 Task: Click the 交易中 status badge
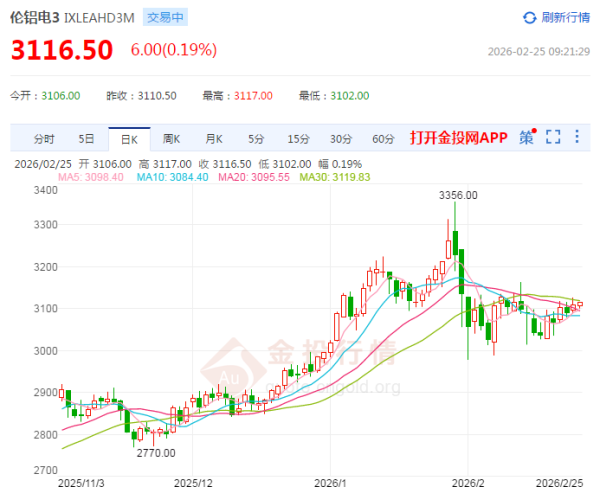point(165,18)
